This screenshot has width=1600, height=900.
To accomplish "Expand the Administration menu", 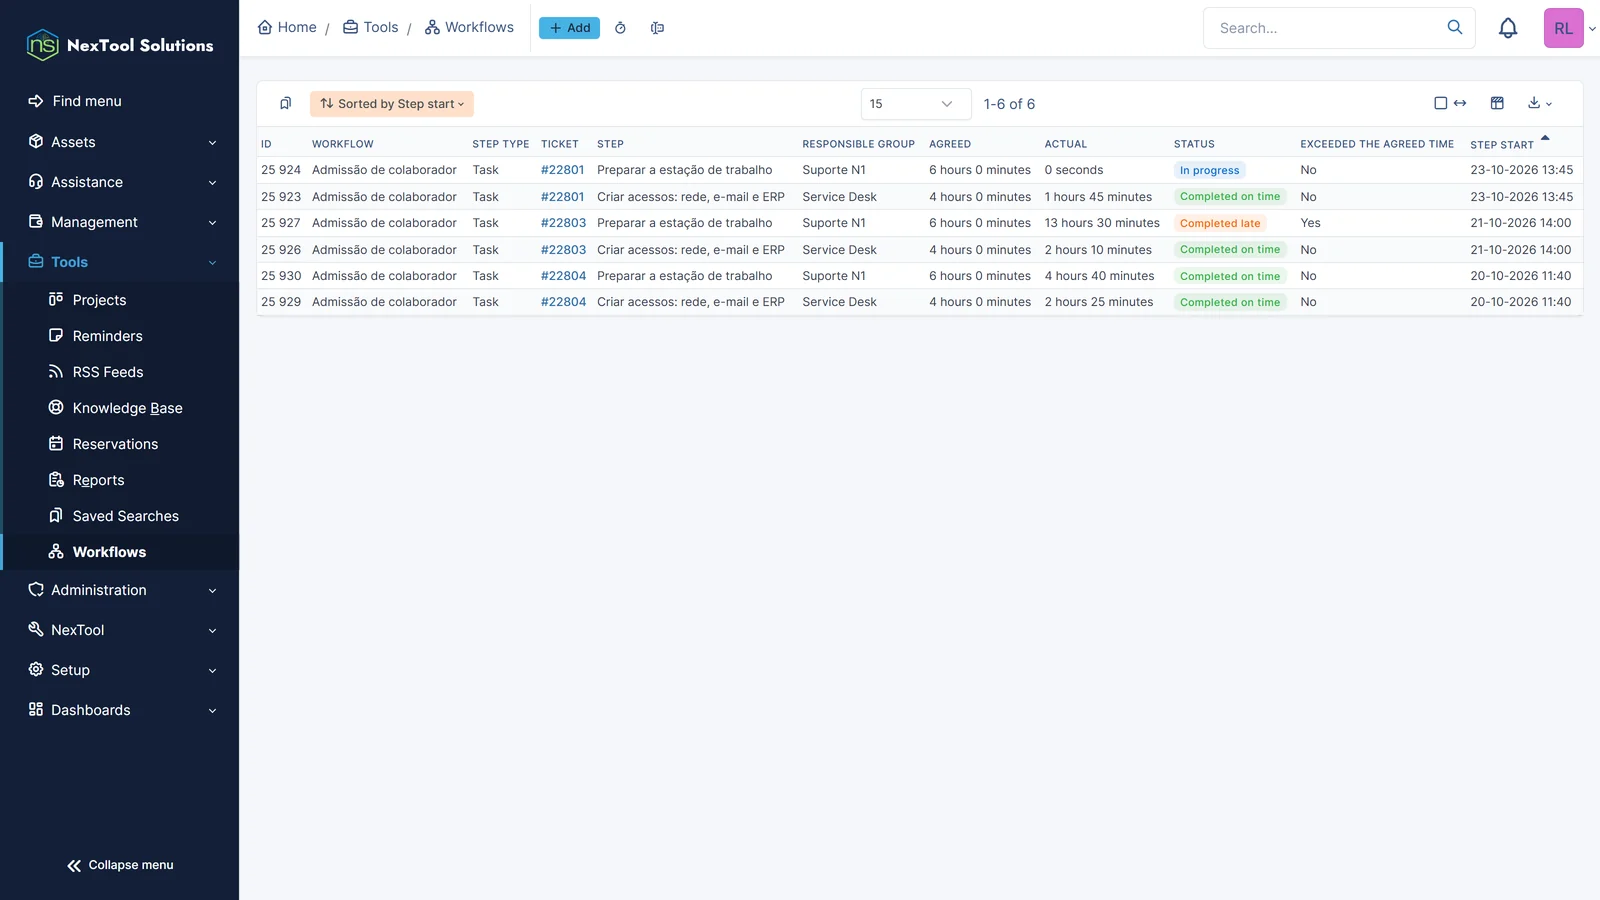I will [x=120, y=590].
